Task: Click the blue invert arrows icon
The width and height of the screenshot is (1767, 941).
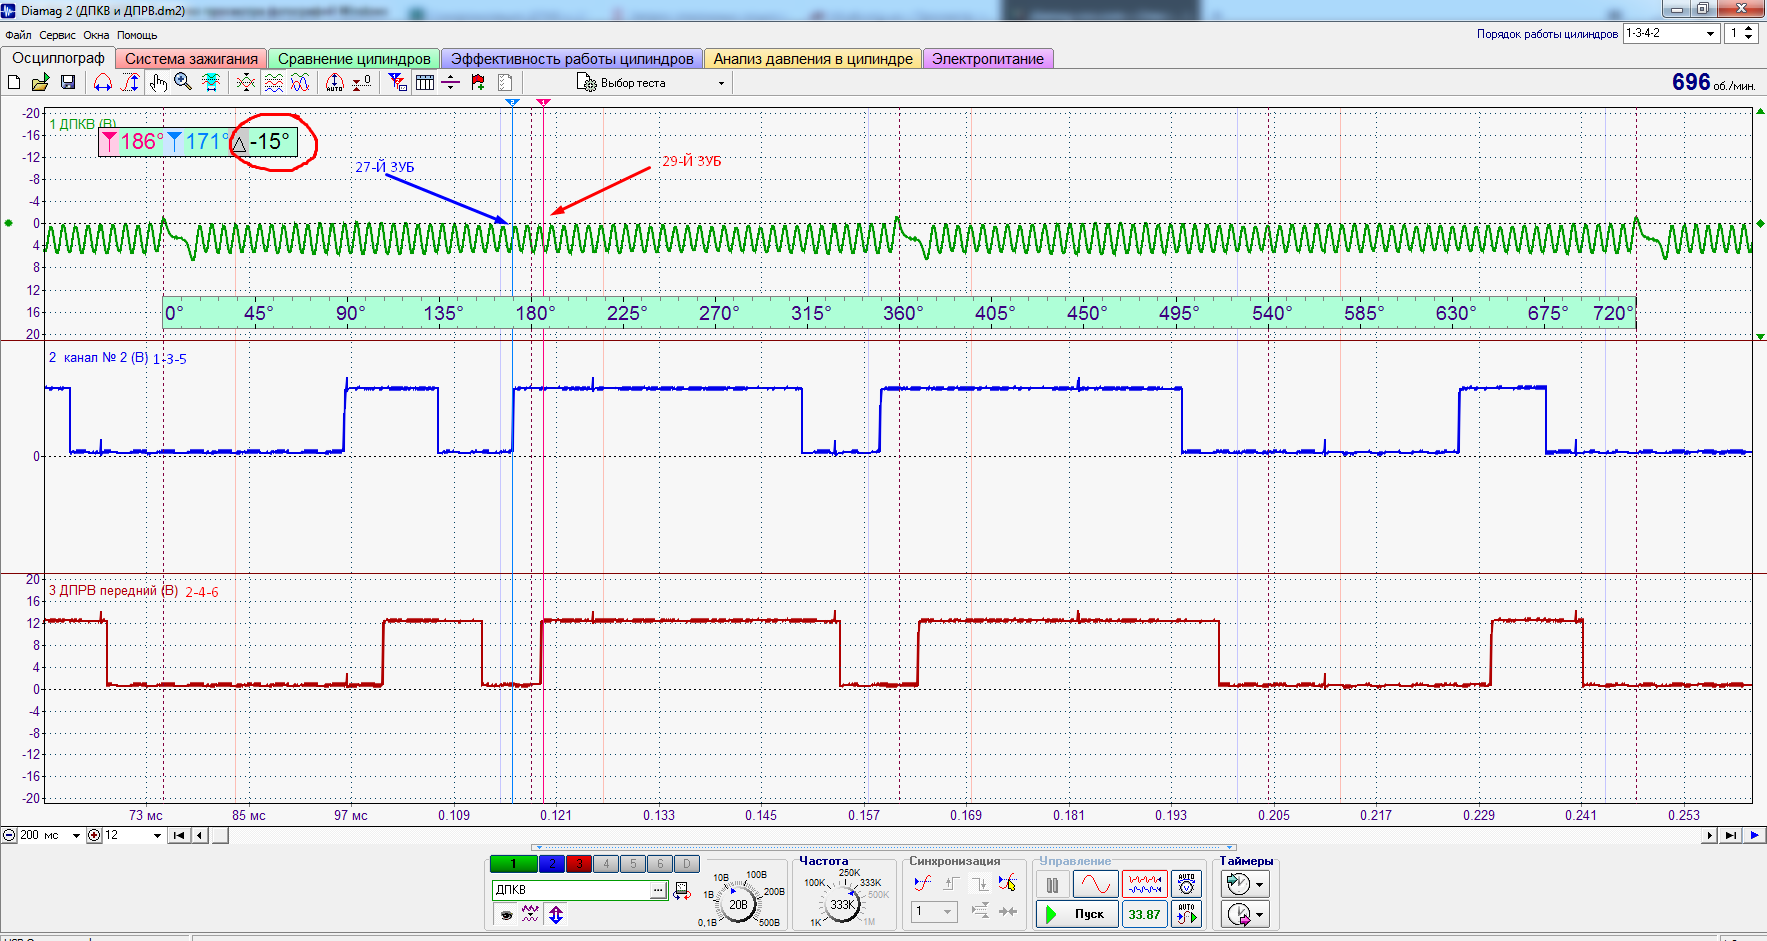Action: click(x=556, y=914)
